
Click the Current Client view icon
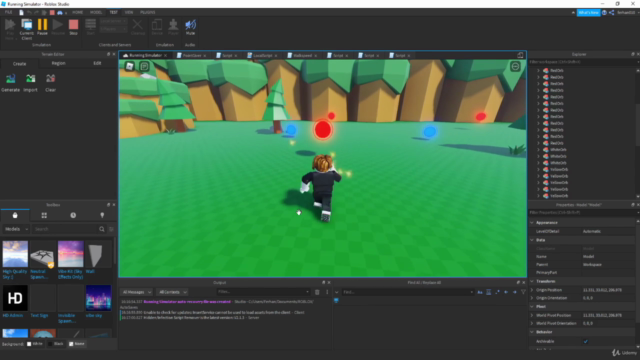coord(27,29)
